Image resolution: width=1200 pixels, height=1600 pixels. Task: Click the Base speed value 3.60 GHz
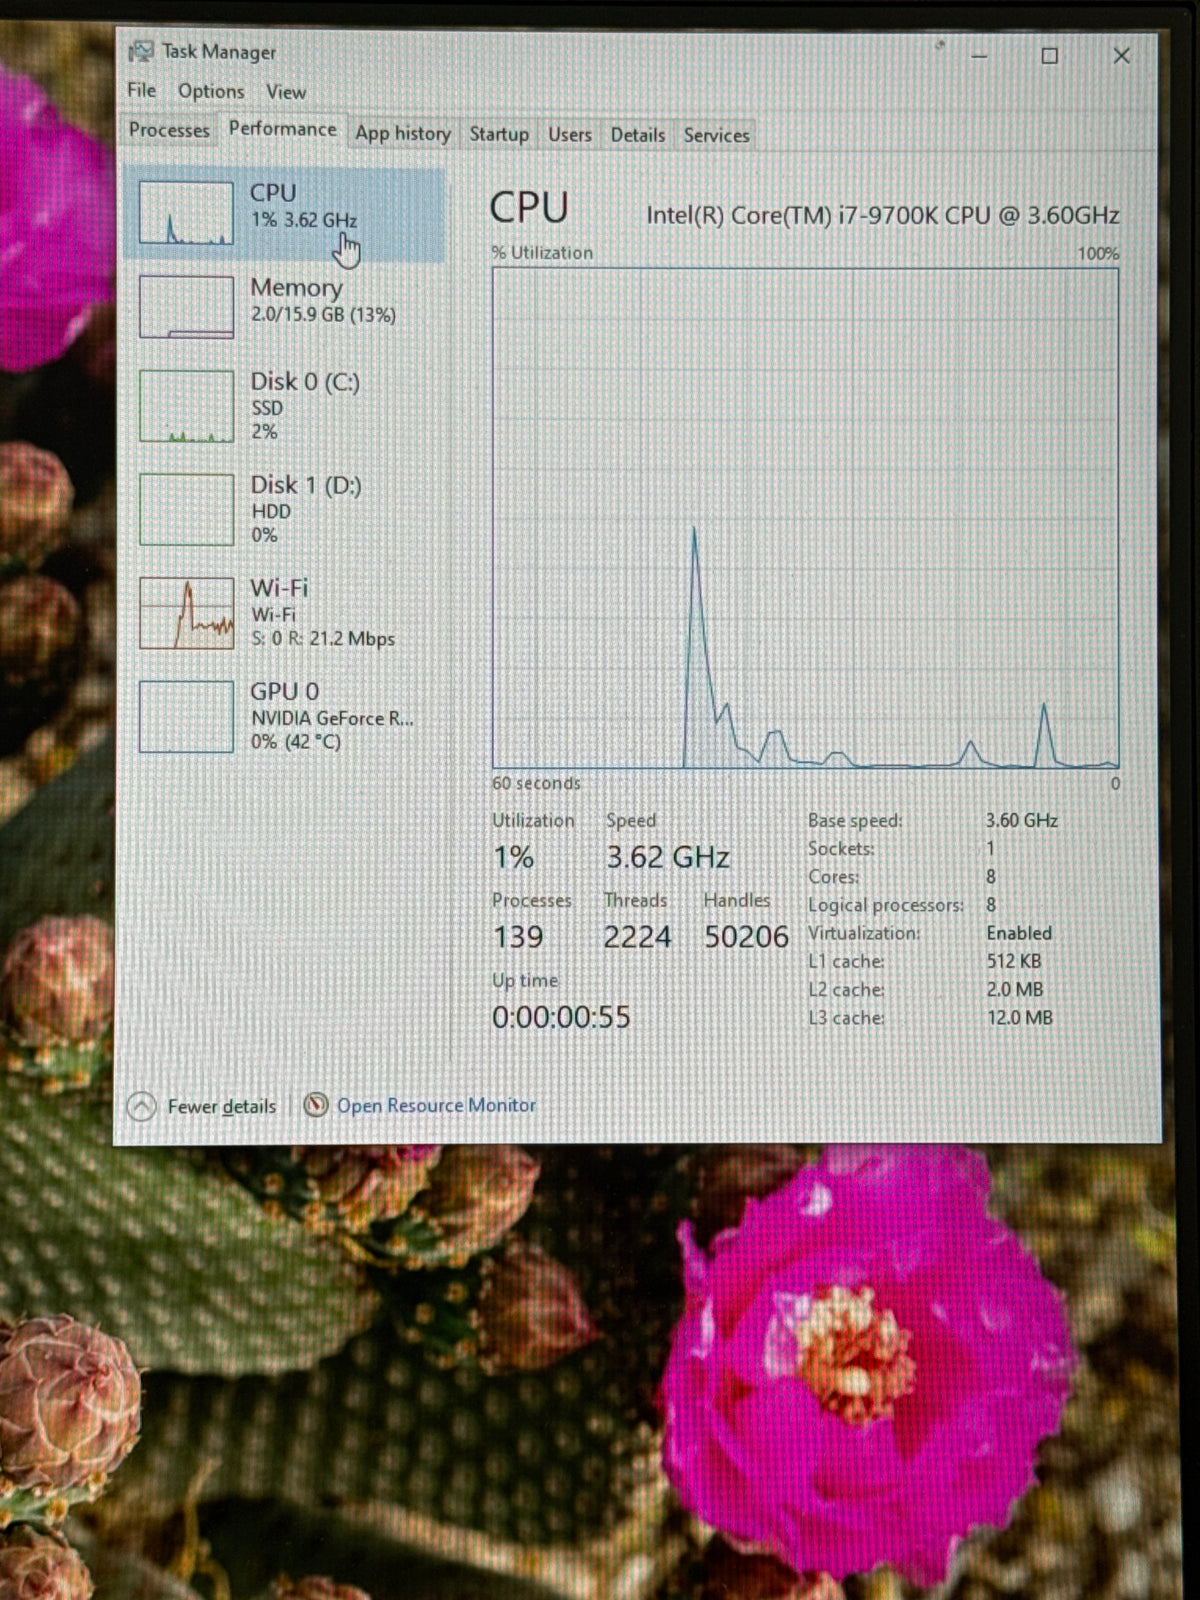pos(1022,820)
